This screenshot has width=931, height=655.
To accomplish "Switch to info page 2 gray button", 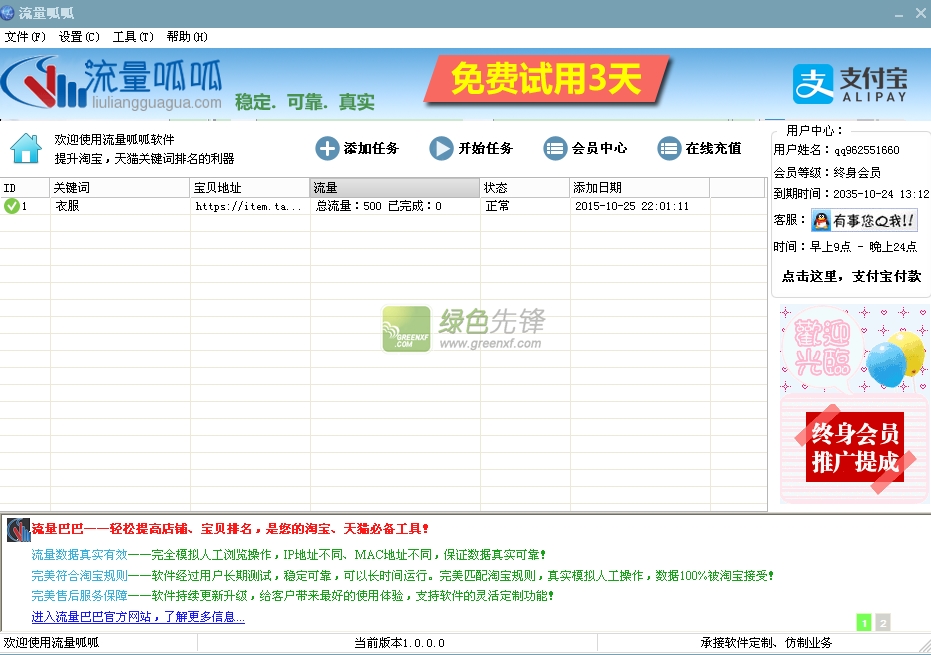I will 883,623.
